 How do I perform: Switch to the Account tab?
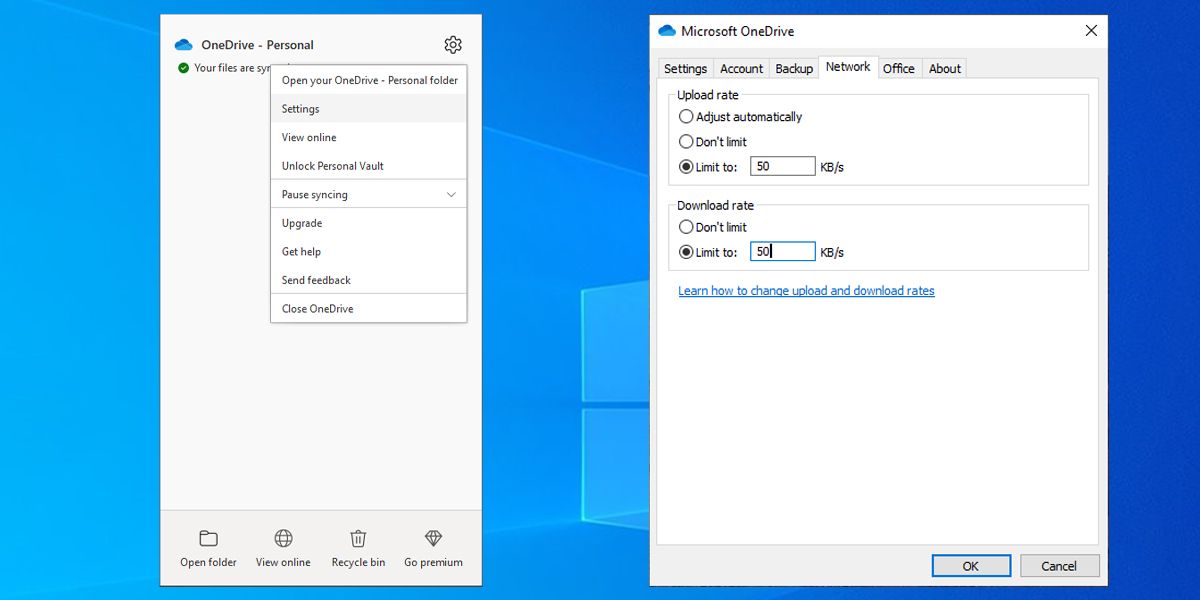(x=741, y=69)
